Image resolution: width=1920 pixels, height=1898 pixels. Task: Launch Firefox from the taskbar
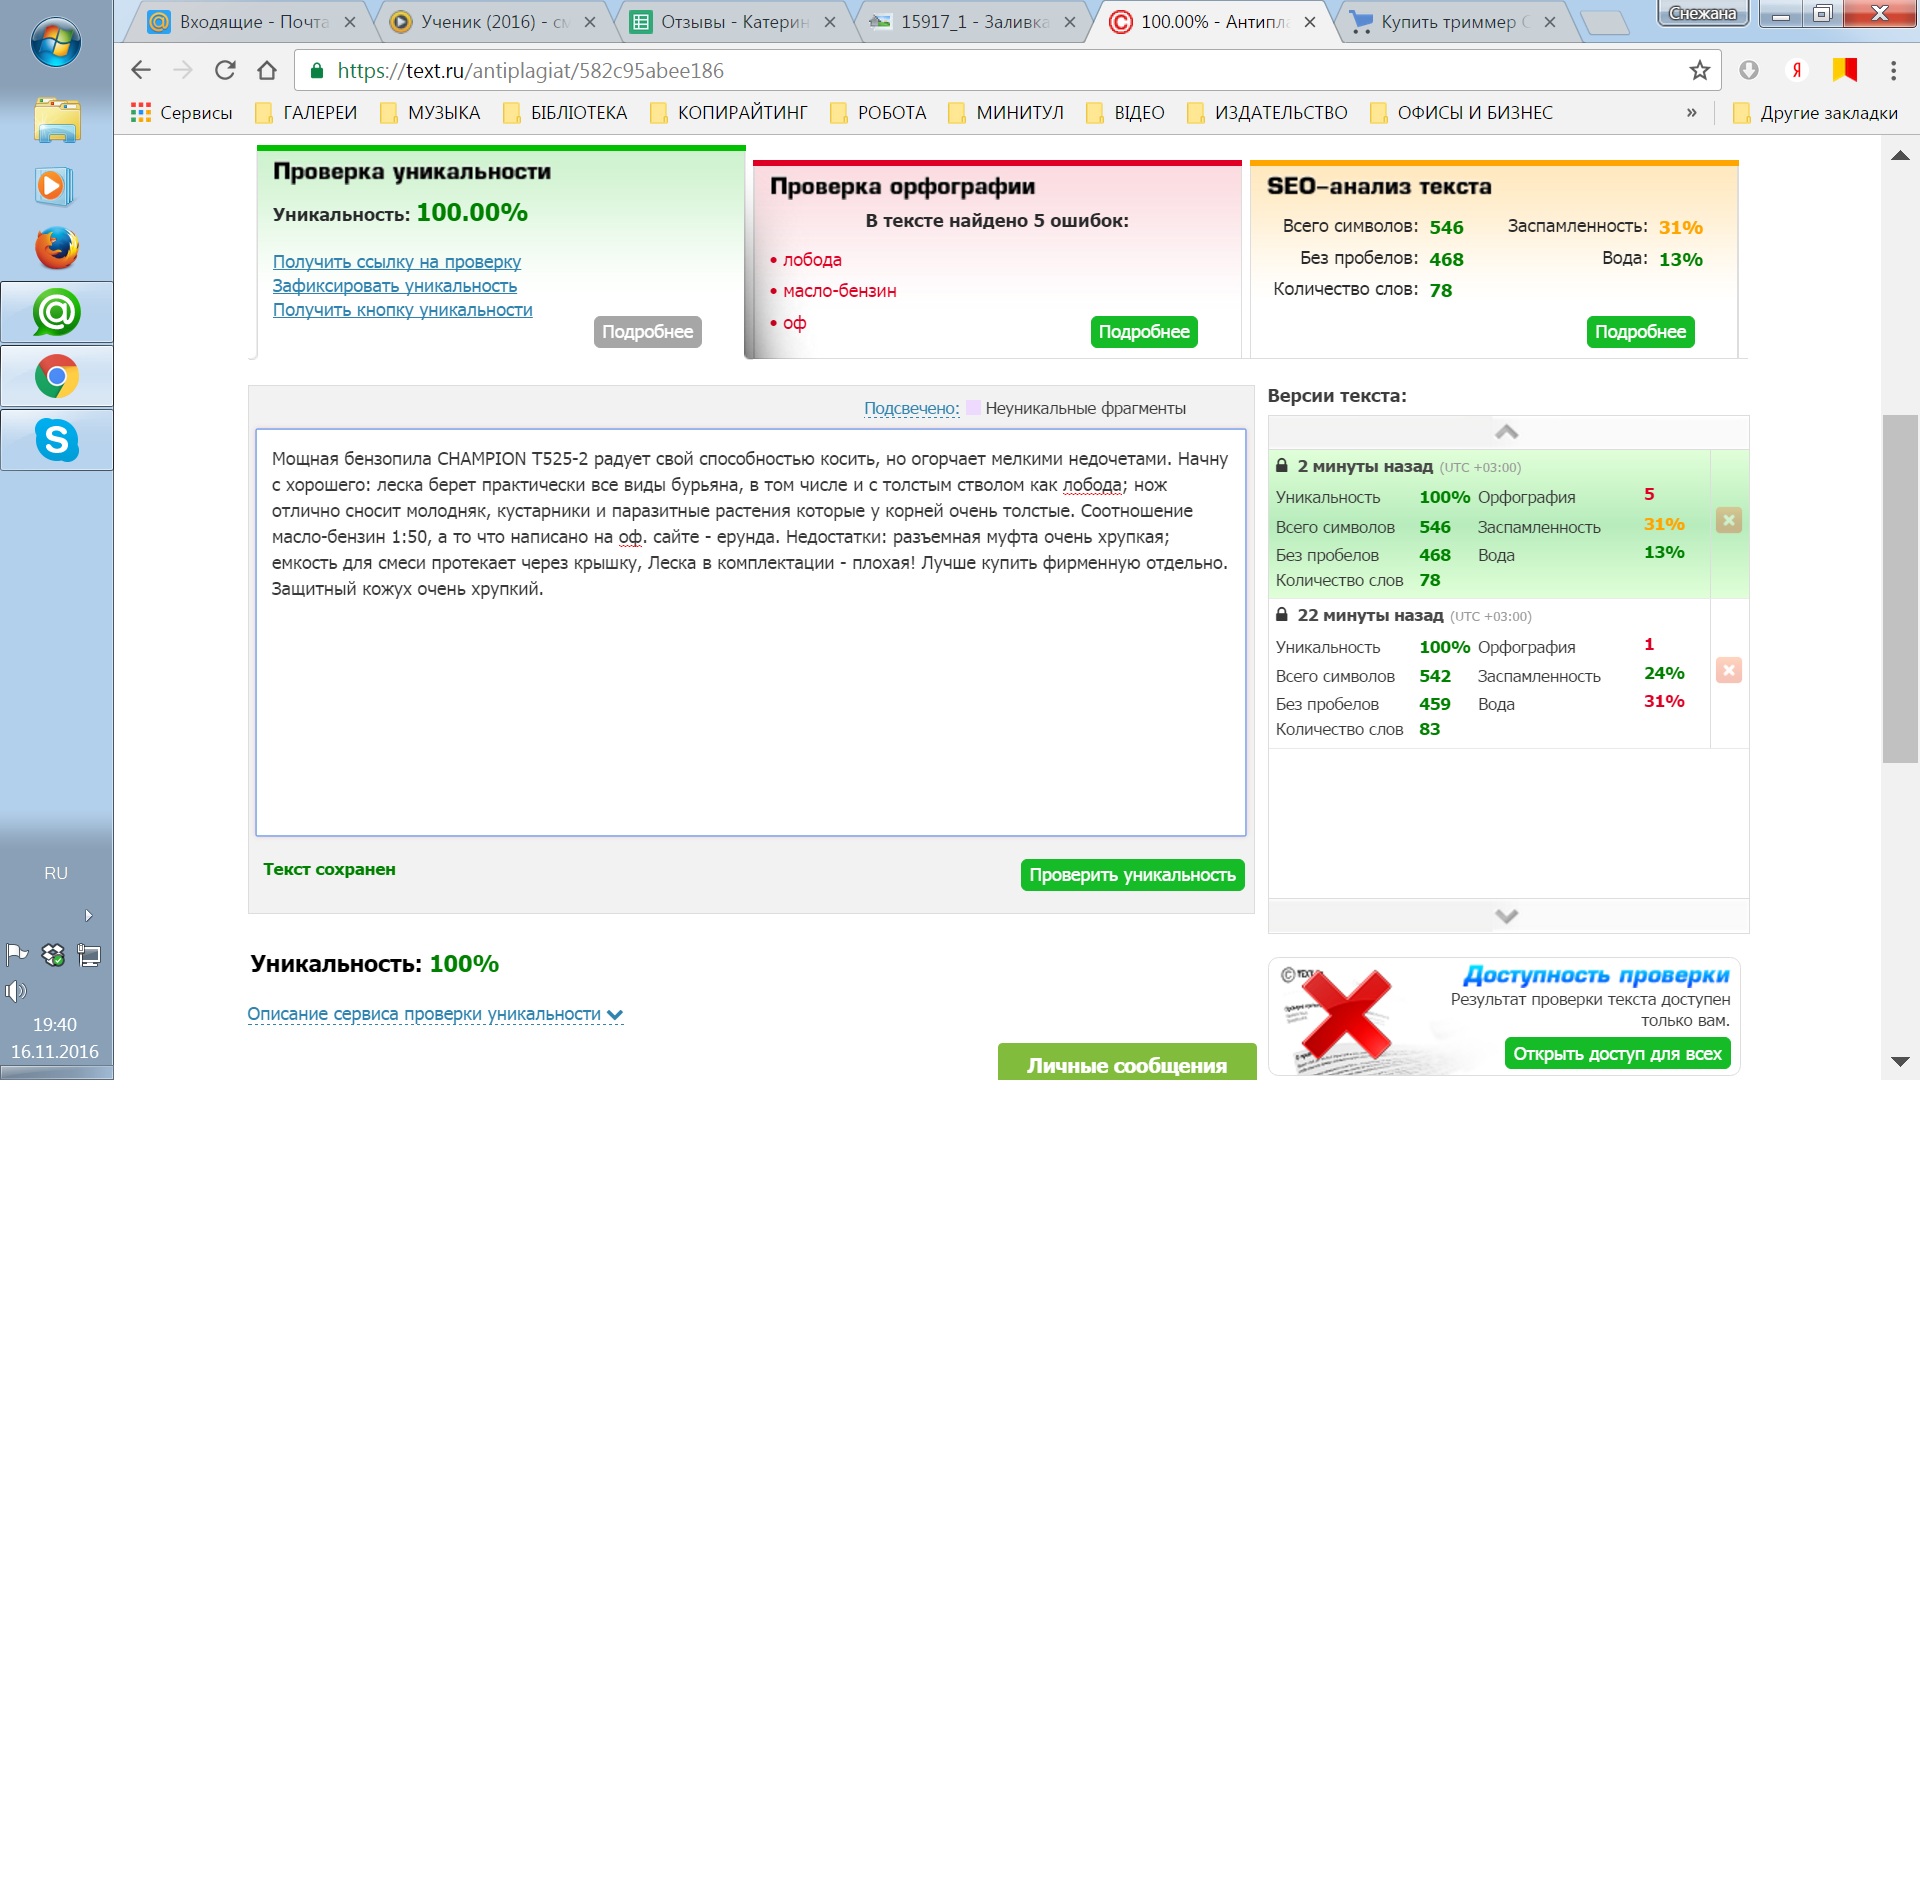[57, 248]
